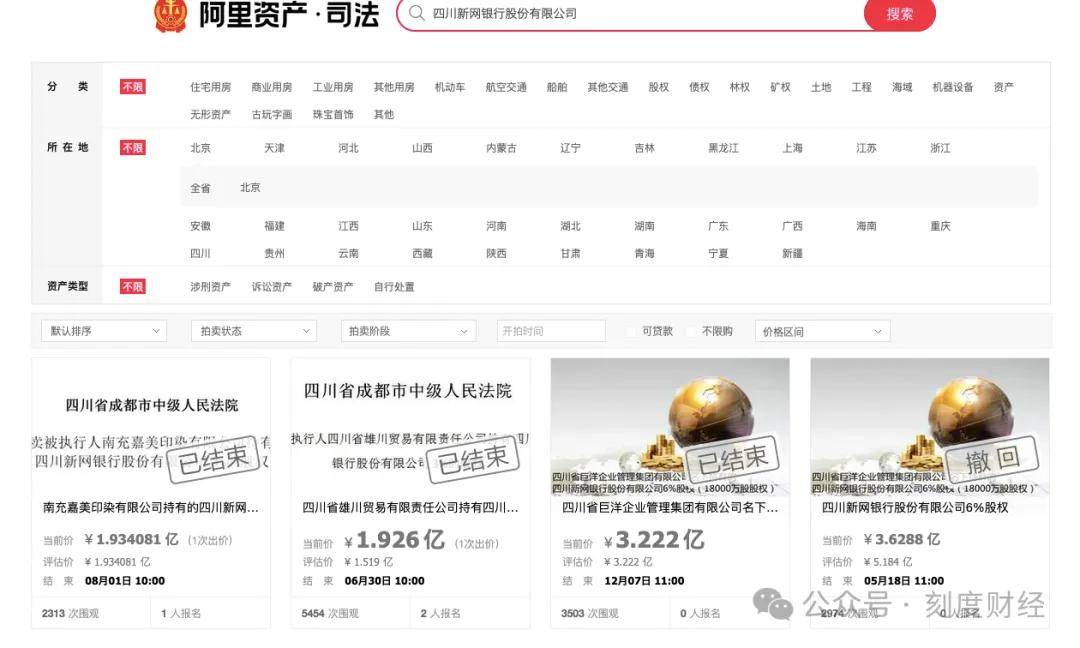Filter category by 珠宝首饰

click(x=333, y=114)
